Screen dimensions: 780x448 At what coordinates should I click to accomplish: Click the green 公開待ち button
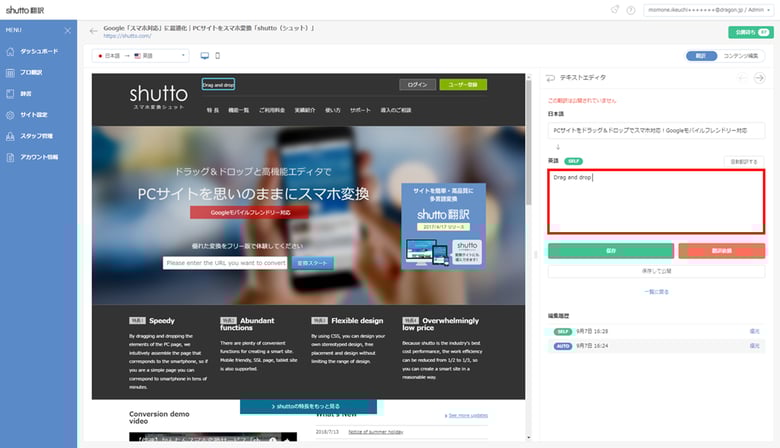(751, 32)
